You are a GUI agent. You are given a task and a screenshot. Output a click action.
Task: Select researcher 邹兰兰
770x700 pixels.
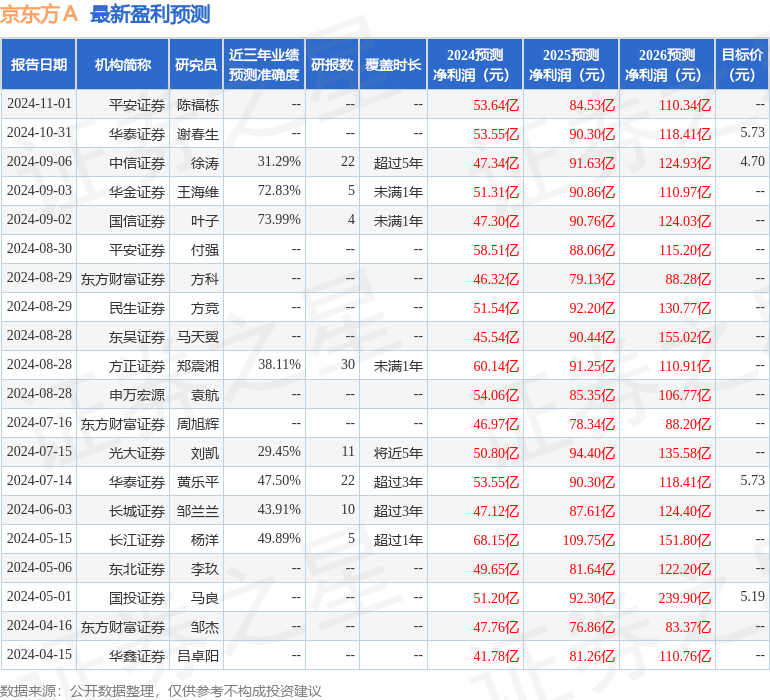pyautogui.click(x=198, y=511)
